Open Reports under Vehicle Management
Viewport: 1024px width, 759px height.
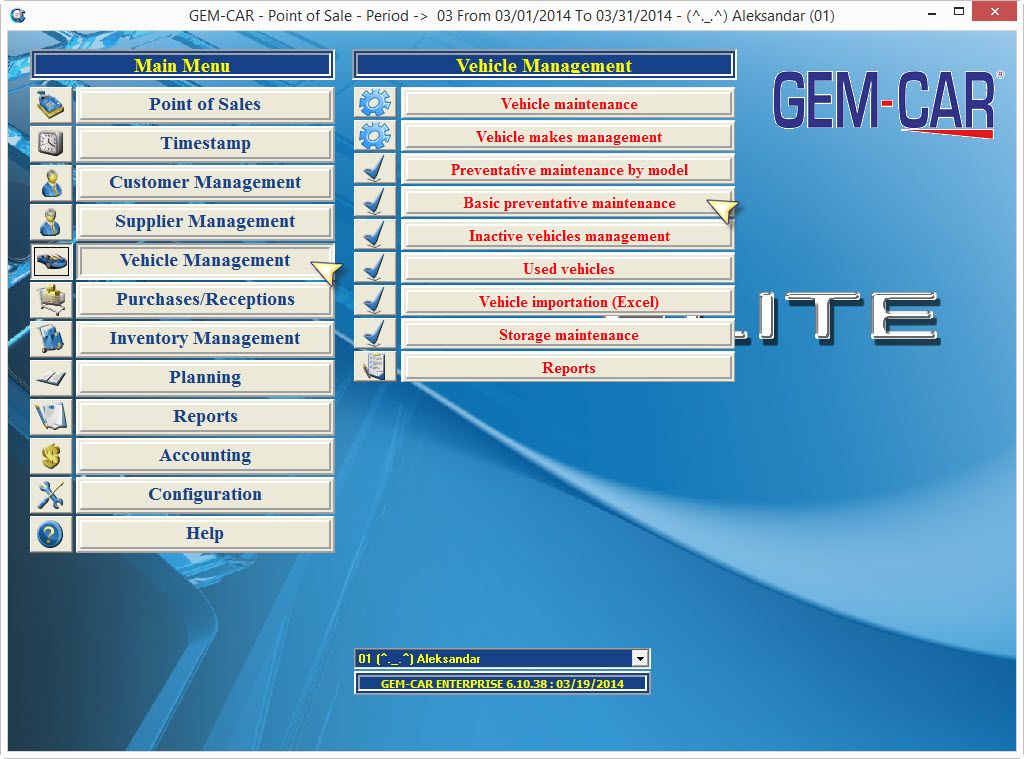coord(568,367)
